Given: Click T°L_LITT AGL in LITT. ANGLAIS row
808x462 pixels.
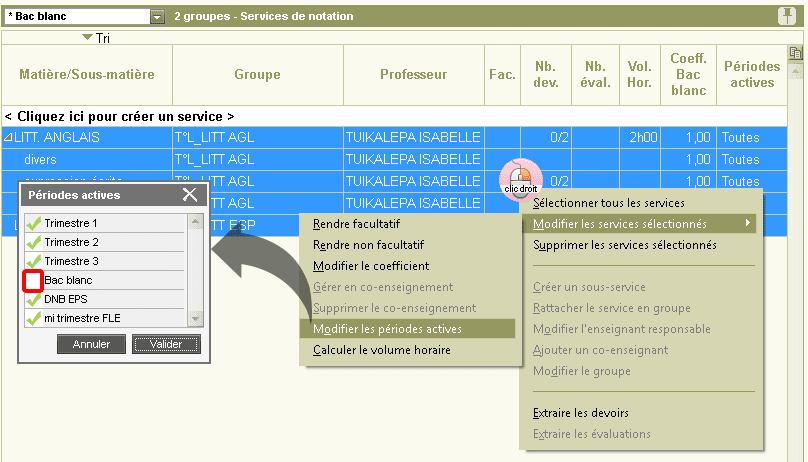Looking at the screenshot, I should [258, 138].
